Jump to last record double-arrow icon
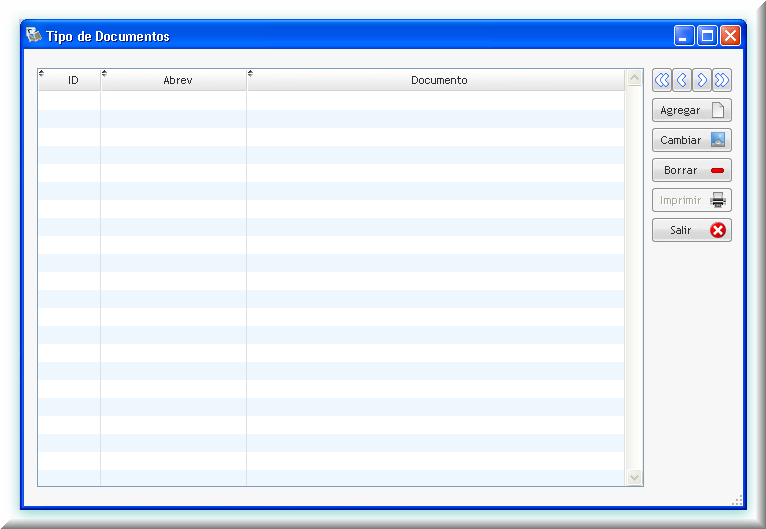766x529 pixels. point(722,80)
